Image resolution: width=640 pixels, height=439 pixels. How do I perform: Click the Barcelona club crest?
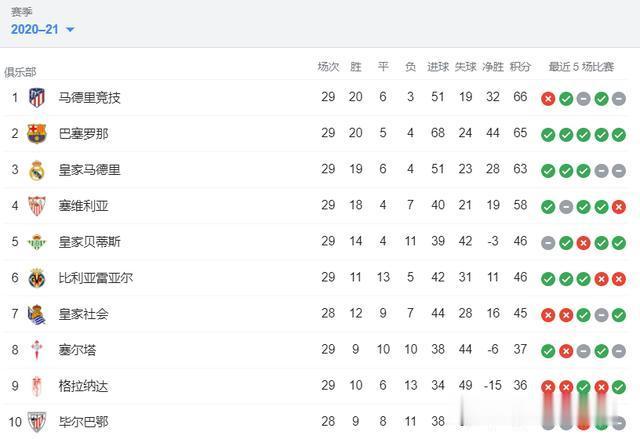tap(37, 134)
